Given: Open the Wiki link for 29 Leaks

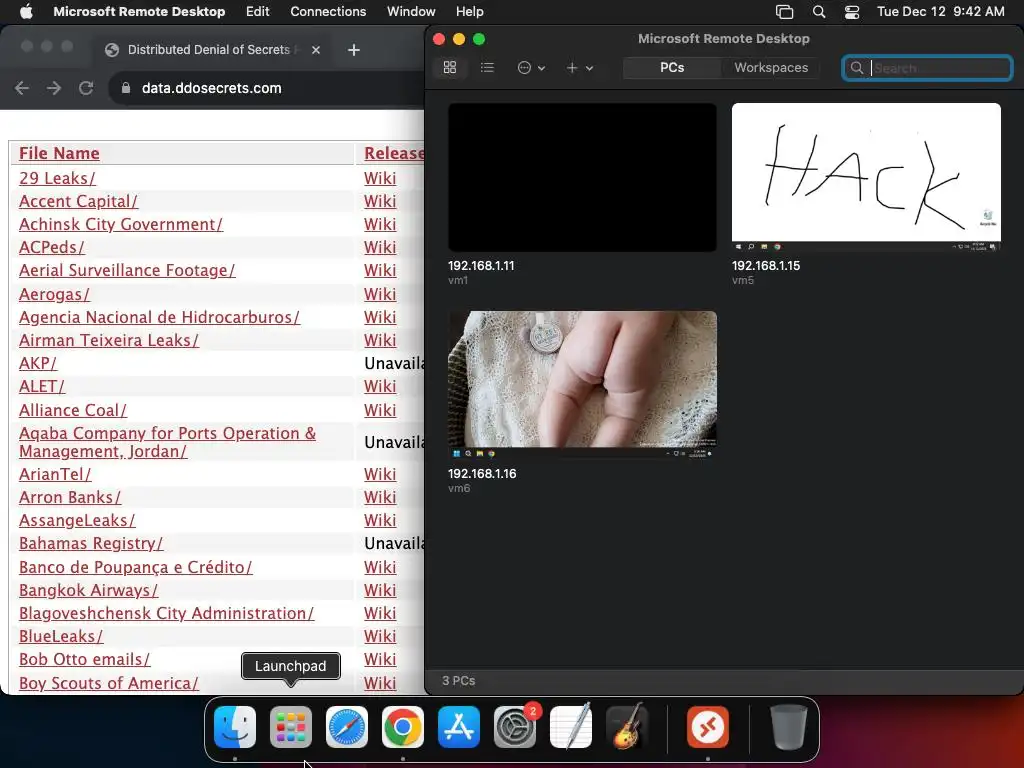Looking at the screenshot, I should (380, 178).
